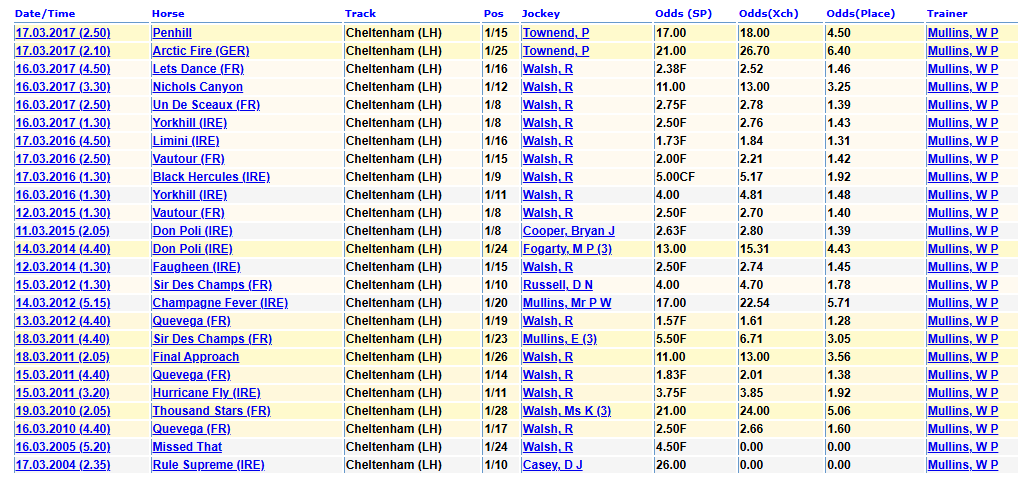1018x492 pixels.
Task: Open race 17.03.2017 (2.10) link
Action: point(62,51)
